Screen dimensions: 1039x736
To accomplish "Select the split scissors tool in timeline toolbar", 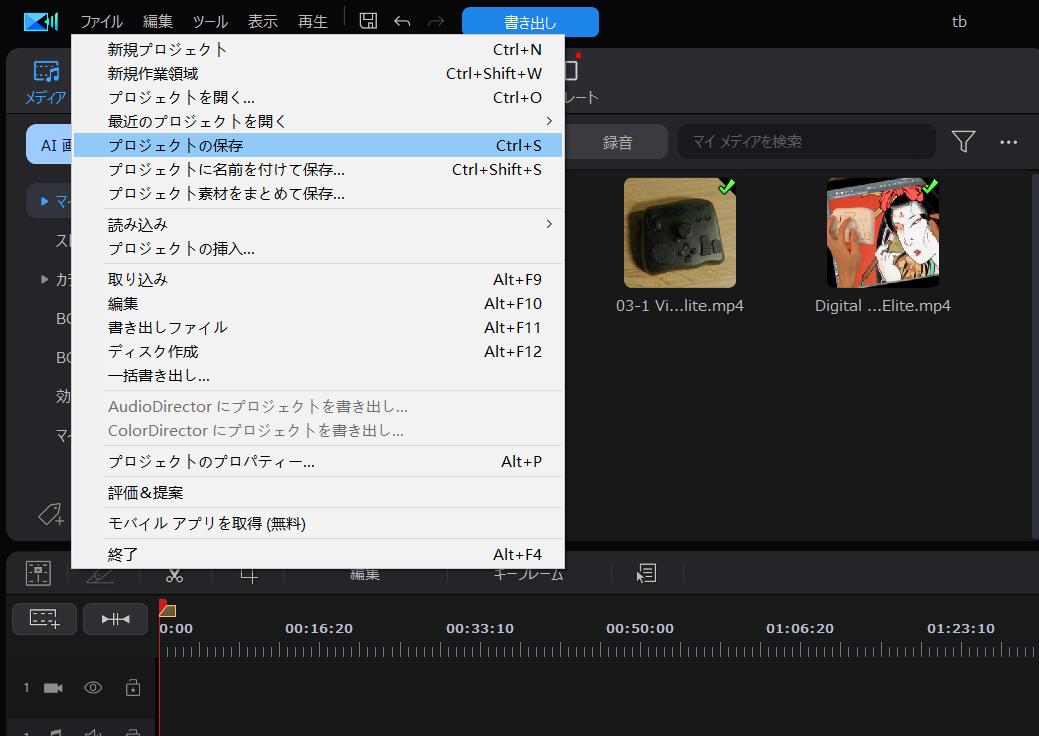I will [174, 574].
